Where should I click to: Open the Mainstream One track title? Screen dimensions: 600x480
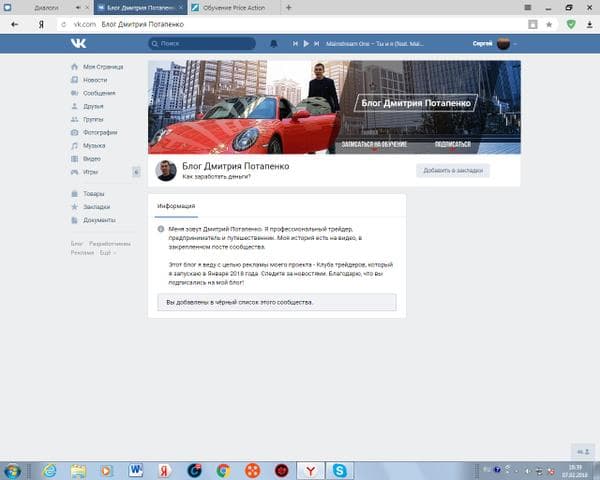pos(375,44)
